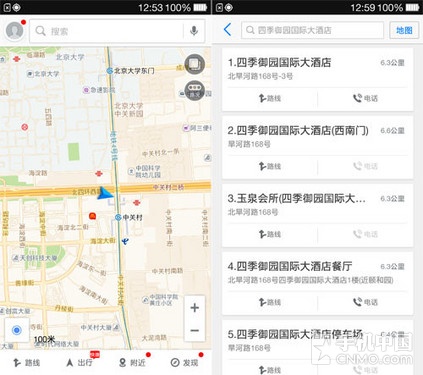Get 路线 for result 1 hotel
Viewport: 423px width, 375px height.
(270, 98)
